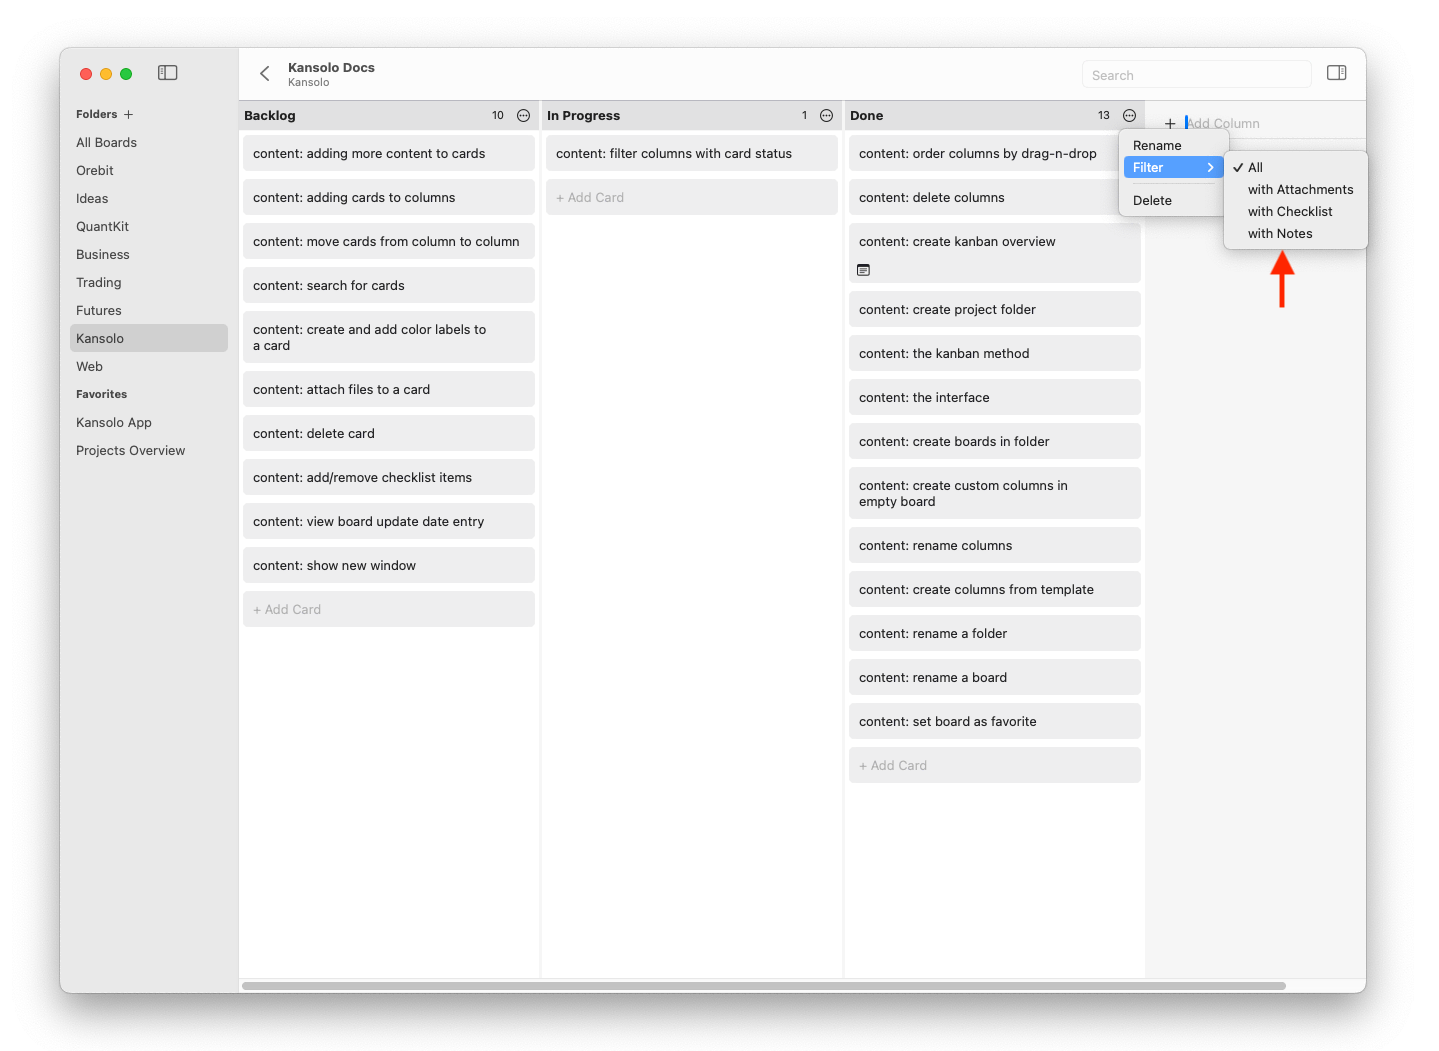The image size is (1439, 1051).
Task: Open card 'filter columns with card status'
Action: (x=692, y=153)
